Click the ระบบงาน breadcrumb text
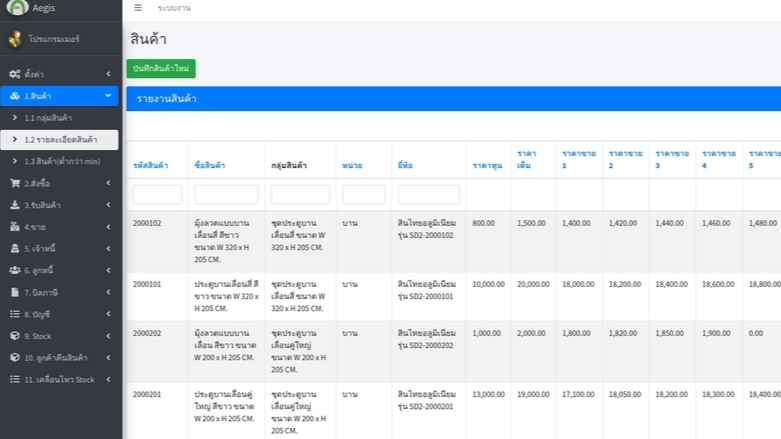The height and width of the screenshot is (439, 781). pyautogui.click(x=174, y=8)
